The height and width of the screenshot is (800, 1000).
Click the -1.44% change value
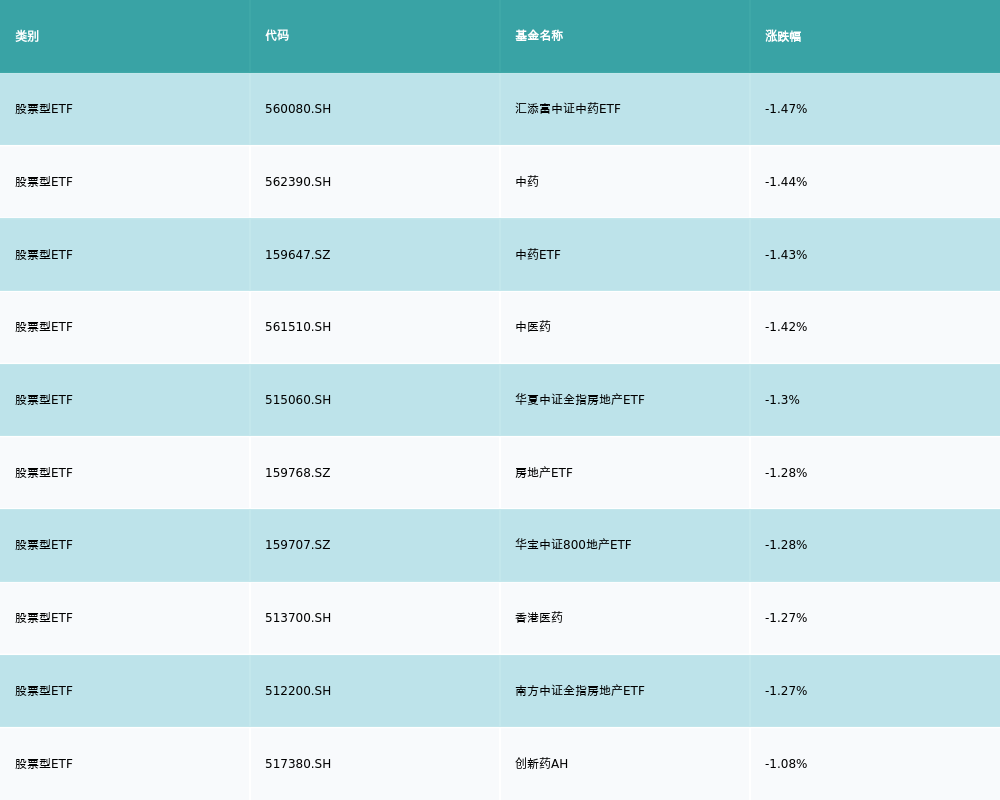click(x=786, y=182)
